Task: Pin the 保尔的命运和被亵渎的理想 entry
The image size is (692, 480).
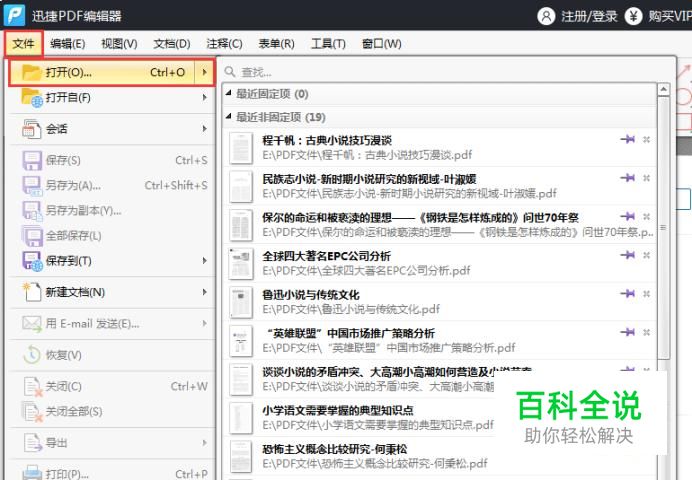Action: coord(628,216)
